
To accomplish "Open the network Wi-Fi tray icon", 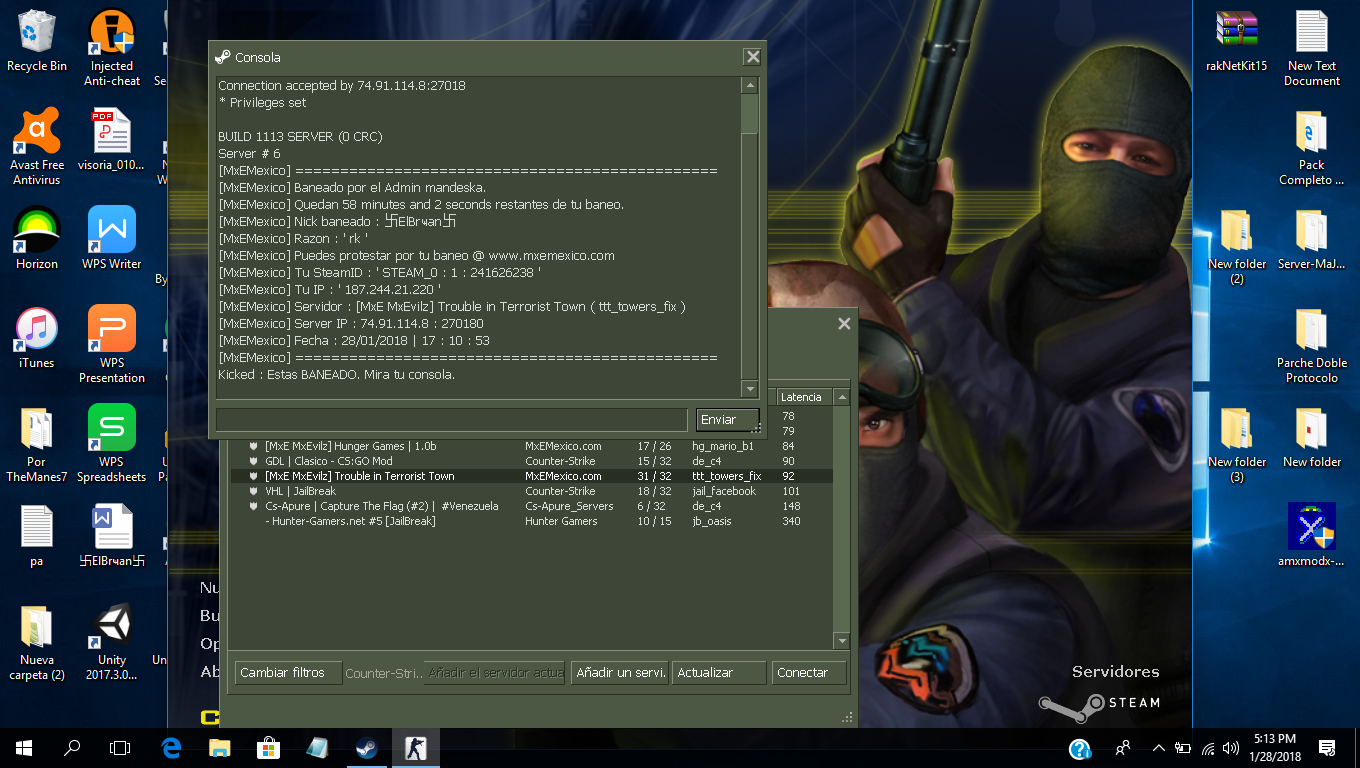I will point(1208,748).
